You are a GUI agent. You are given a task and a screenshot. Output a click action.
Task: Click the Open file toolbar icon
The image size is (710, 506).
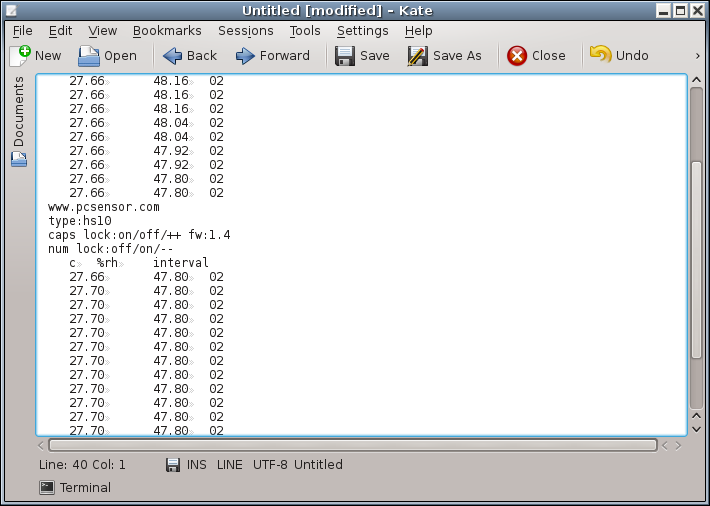click(x=89, y=56)
